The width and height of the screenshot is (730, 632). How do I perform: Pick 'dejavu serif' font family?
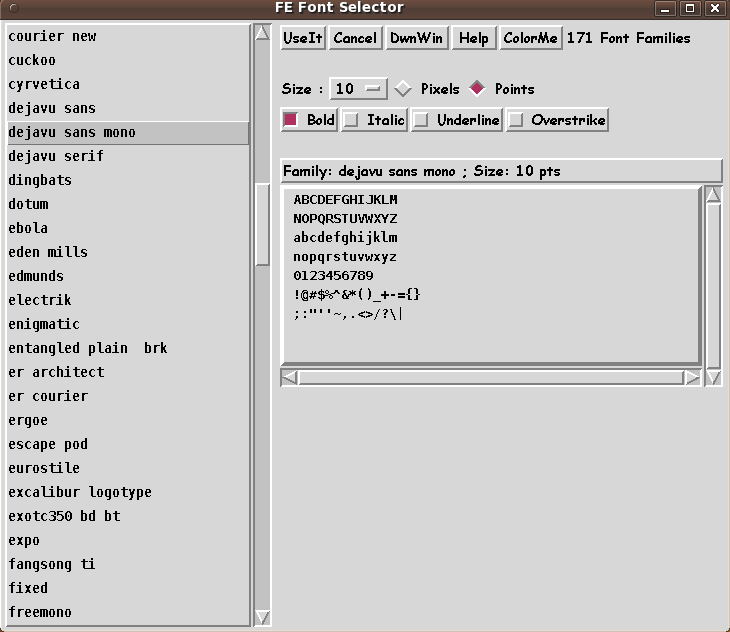128,156
